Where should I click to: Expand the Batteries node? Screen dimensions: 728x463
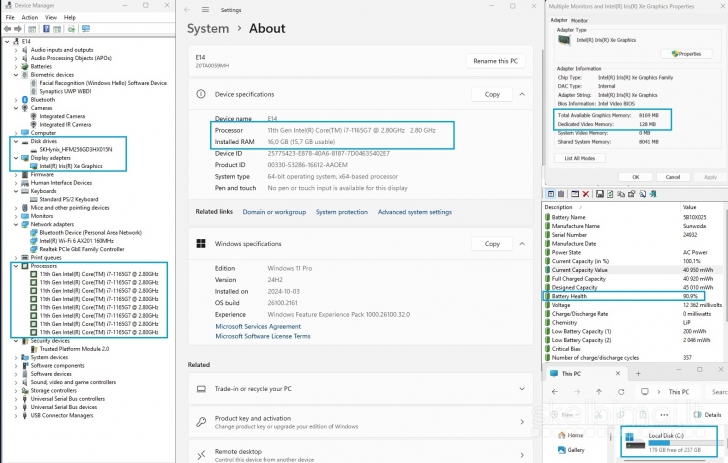pyautogui.click(x=16, y=66)
